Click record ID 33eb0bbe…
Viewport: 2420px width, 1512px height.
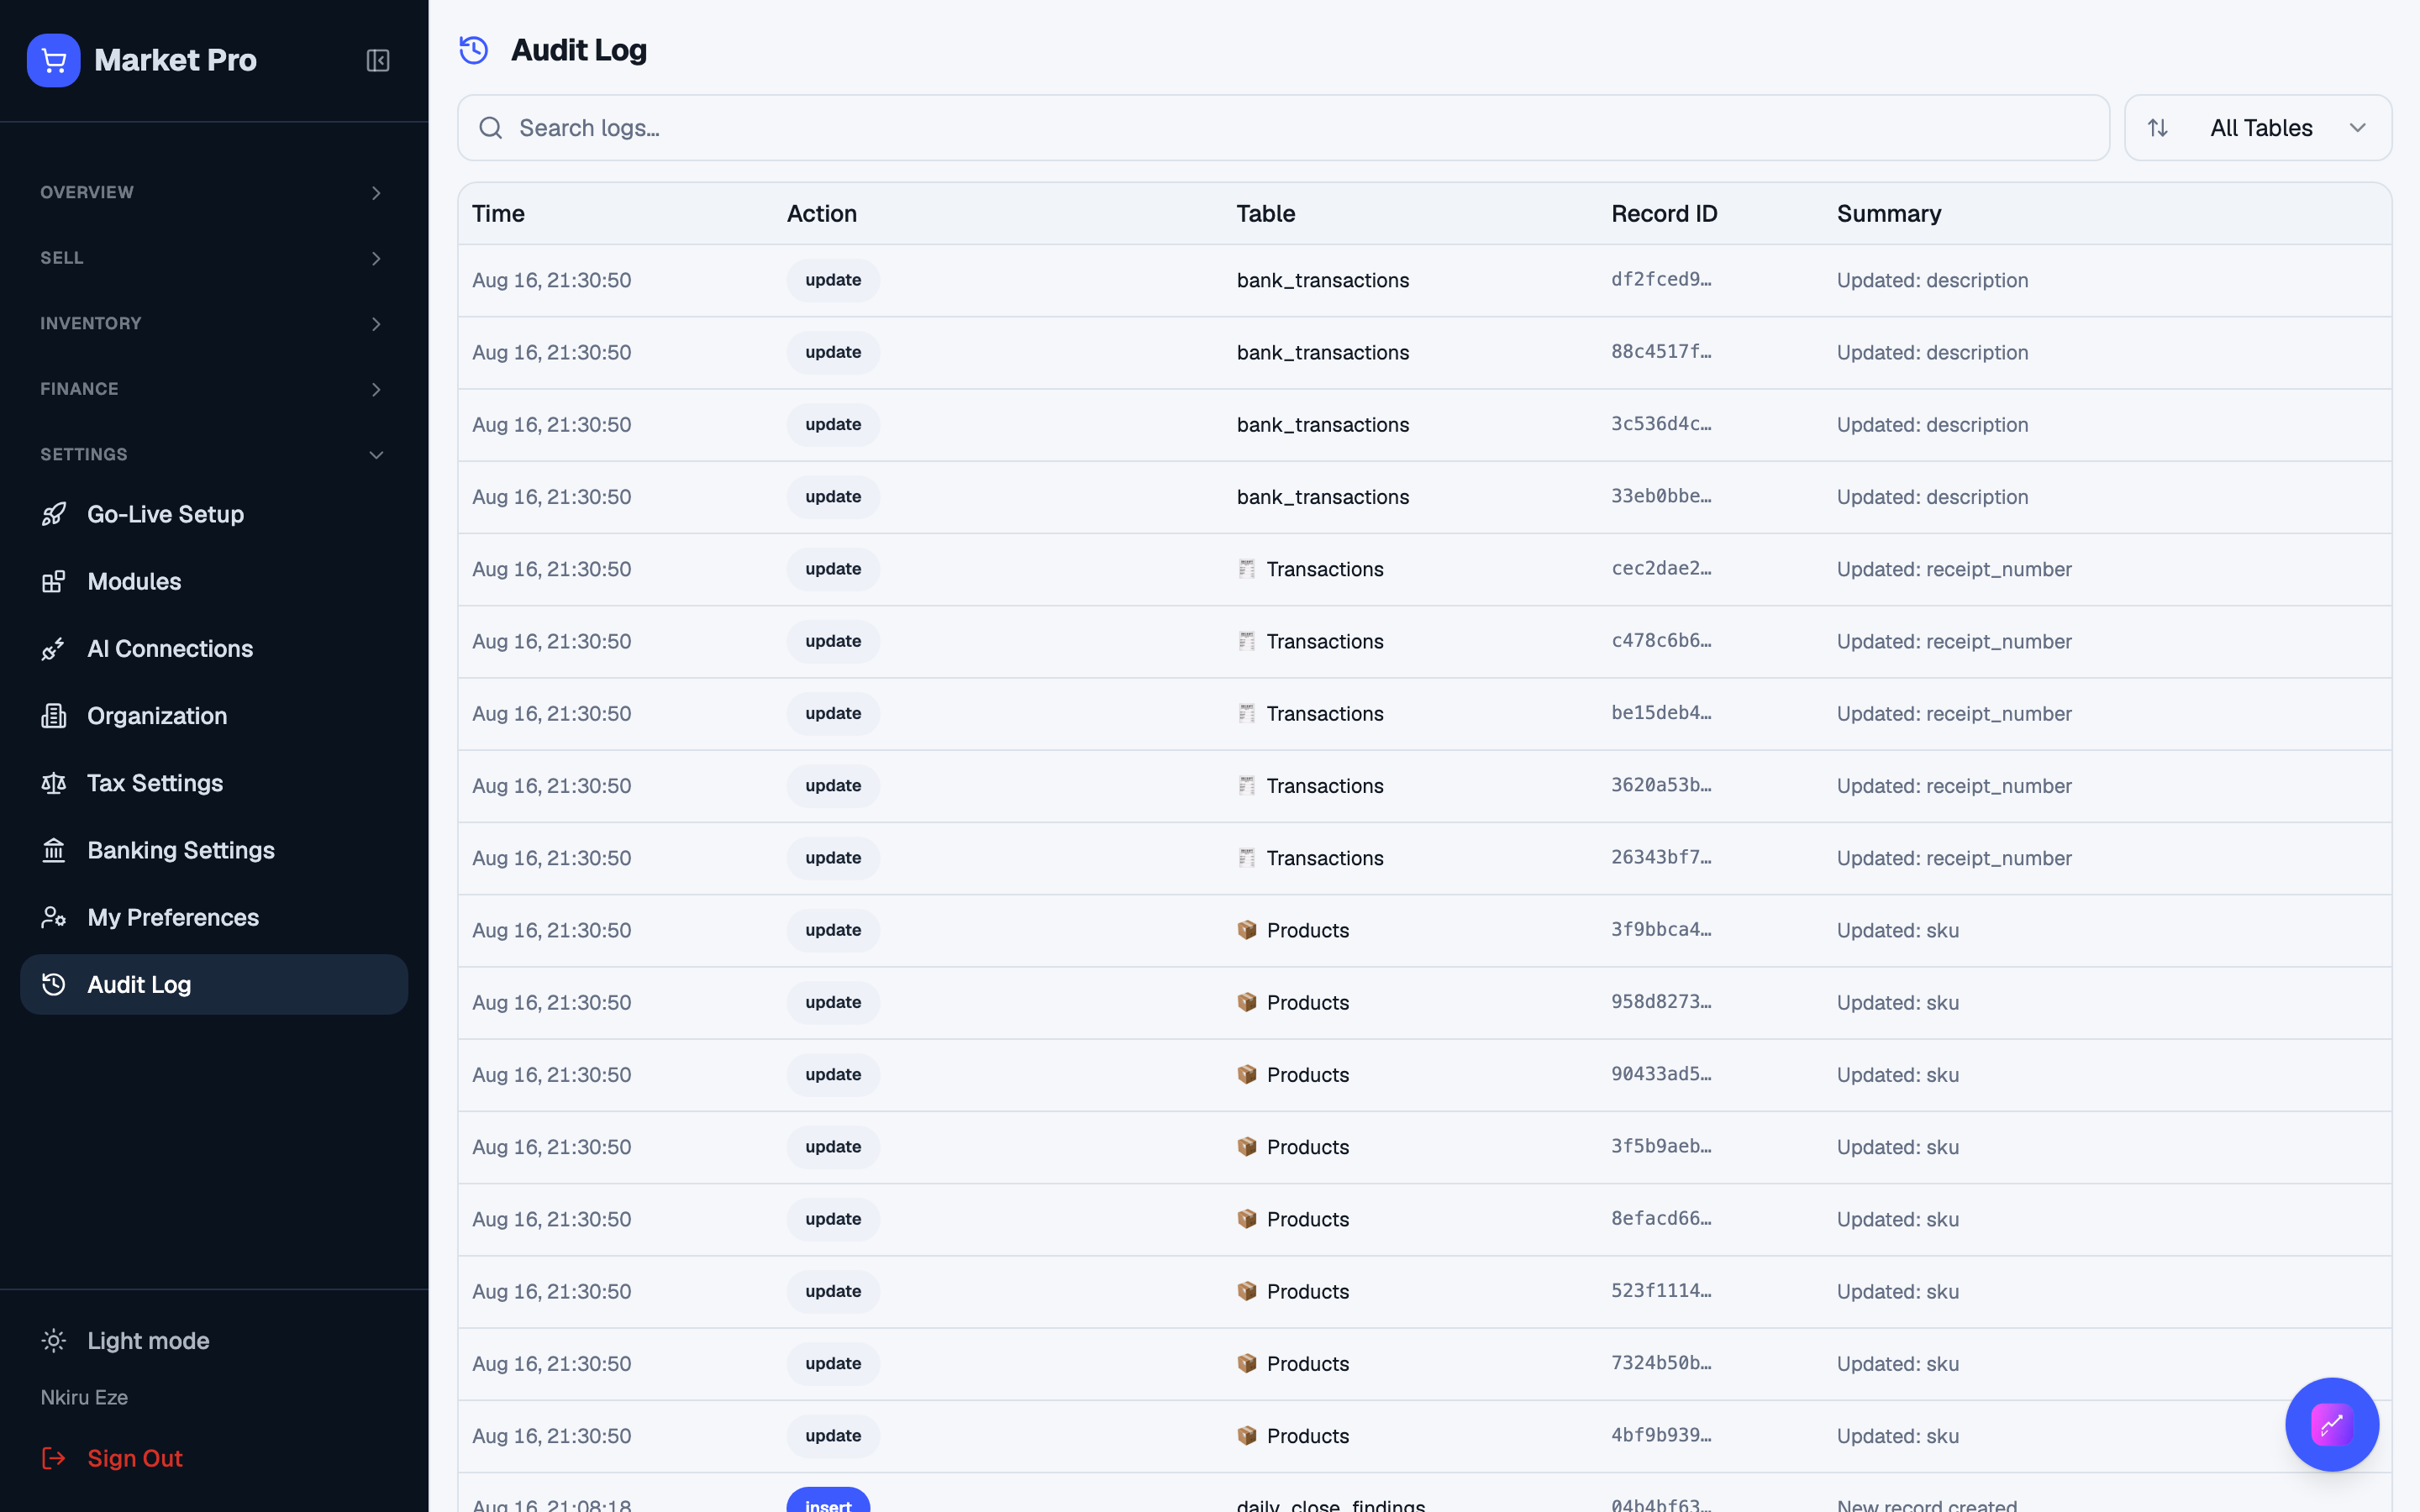[x=1661, y=496]
